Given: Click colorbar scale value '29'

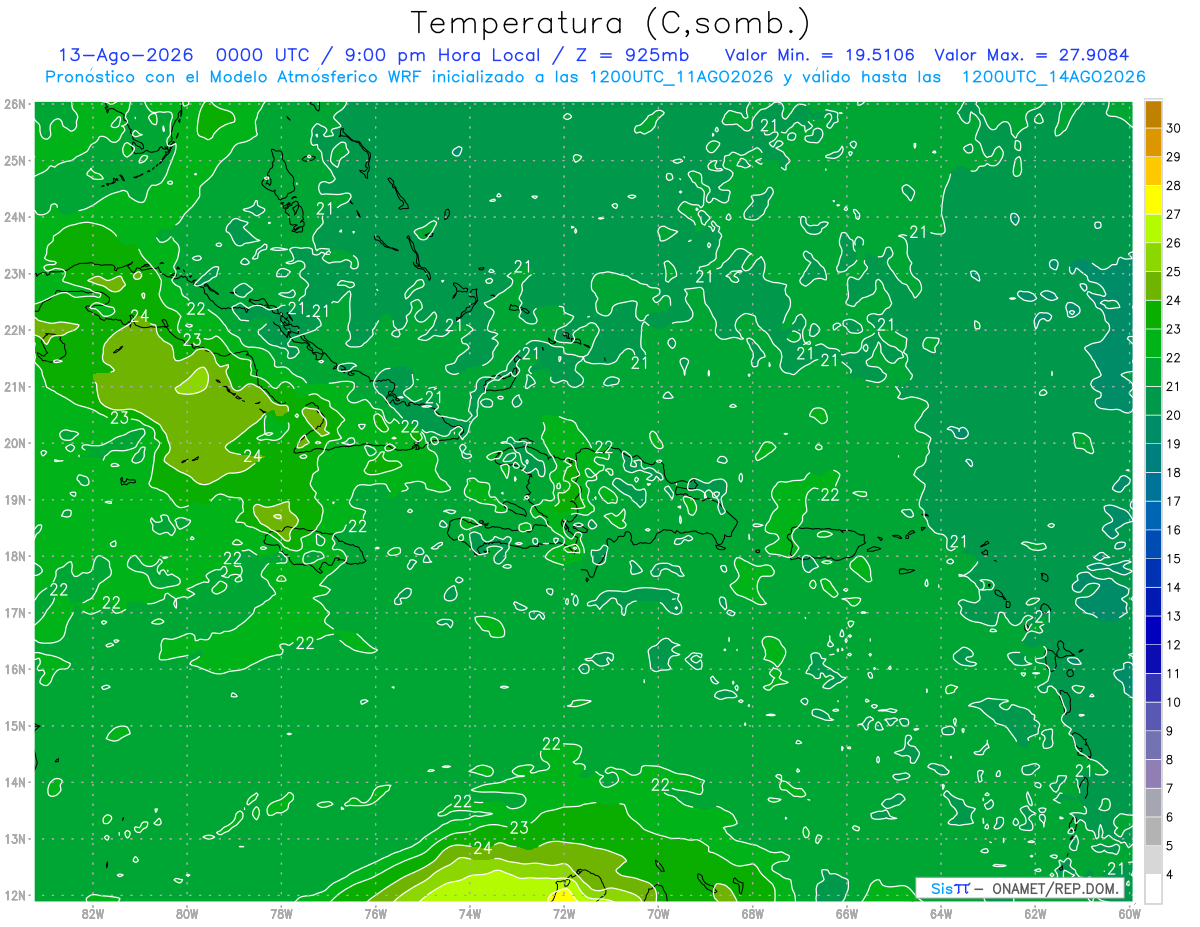Looking at the screenshot, I should (x=1173, y=157).
